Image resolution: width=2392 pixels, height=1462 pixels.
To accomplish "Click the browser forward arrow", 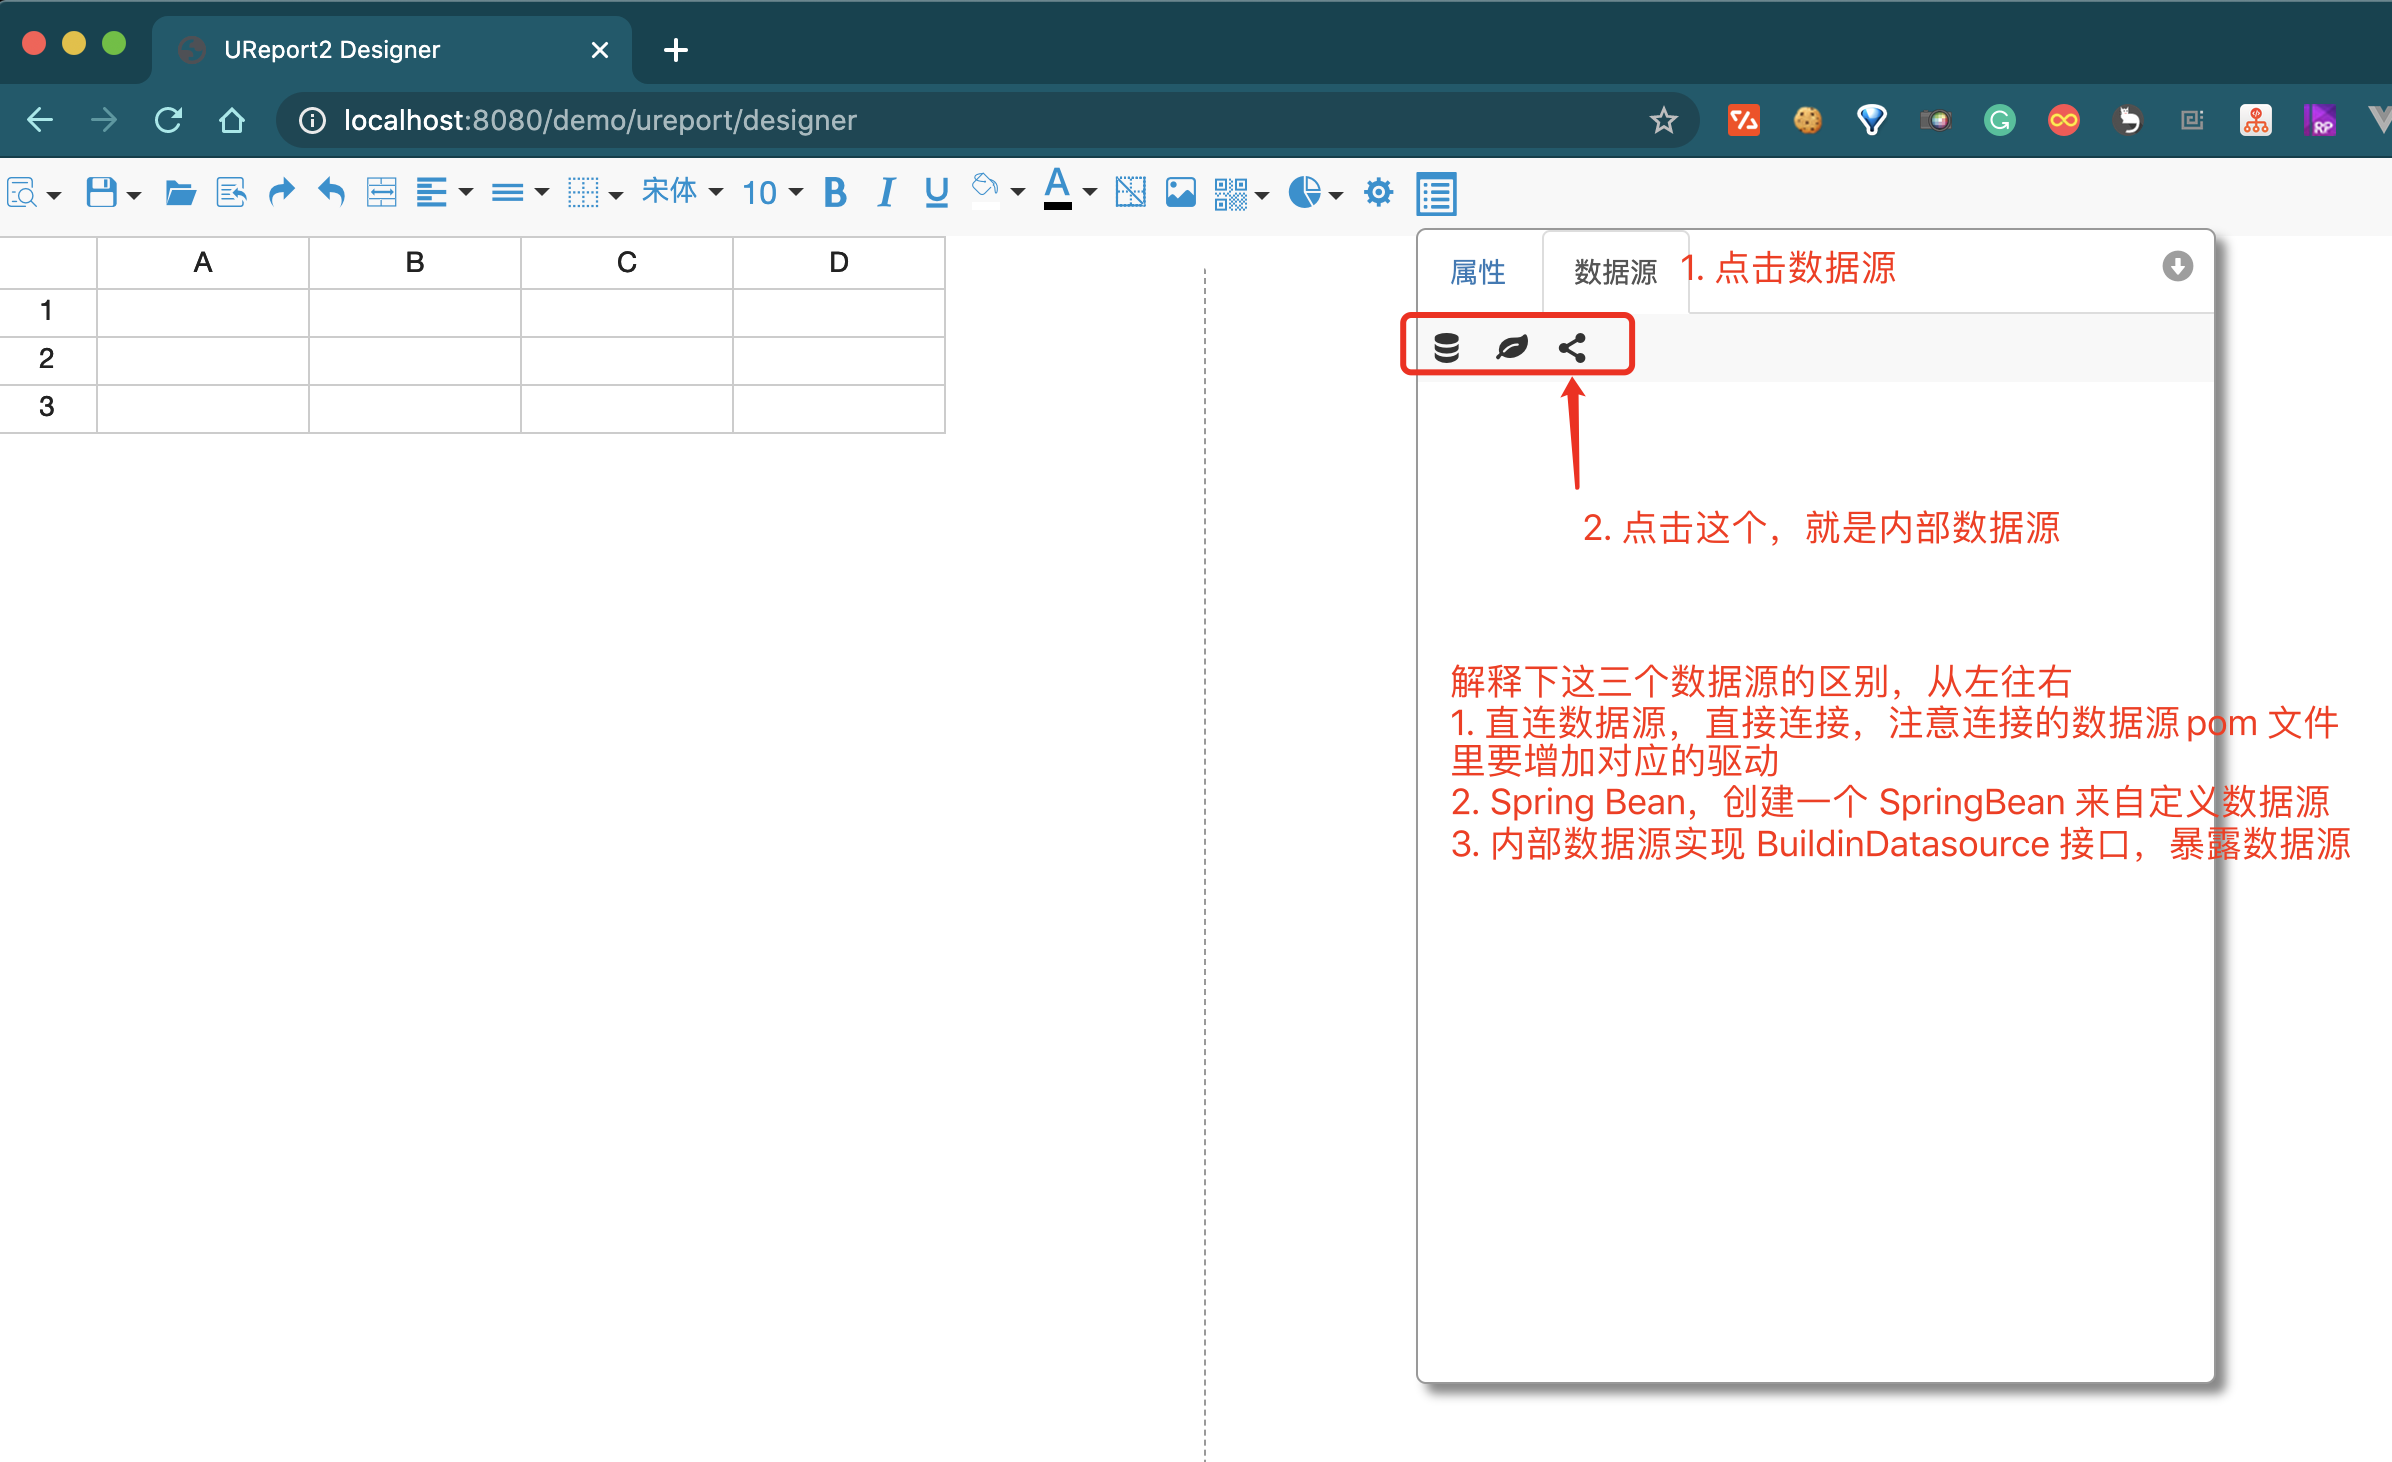I will click(x=103, y=120).
